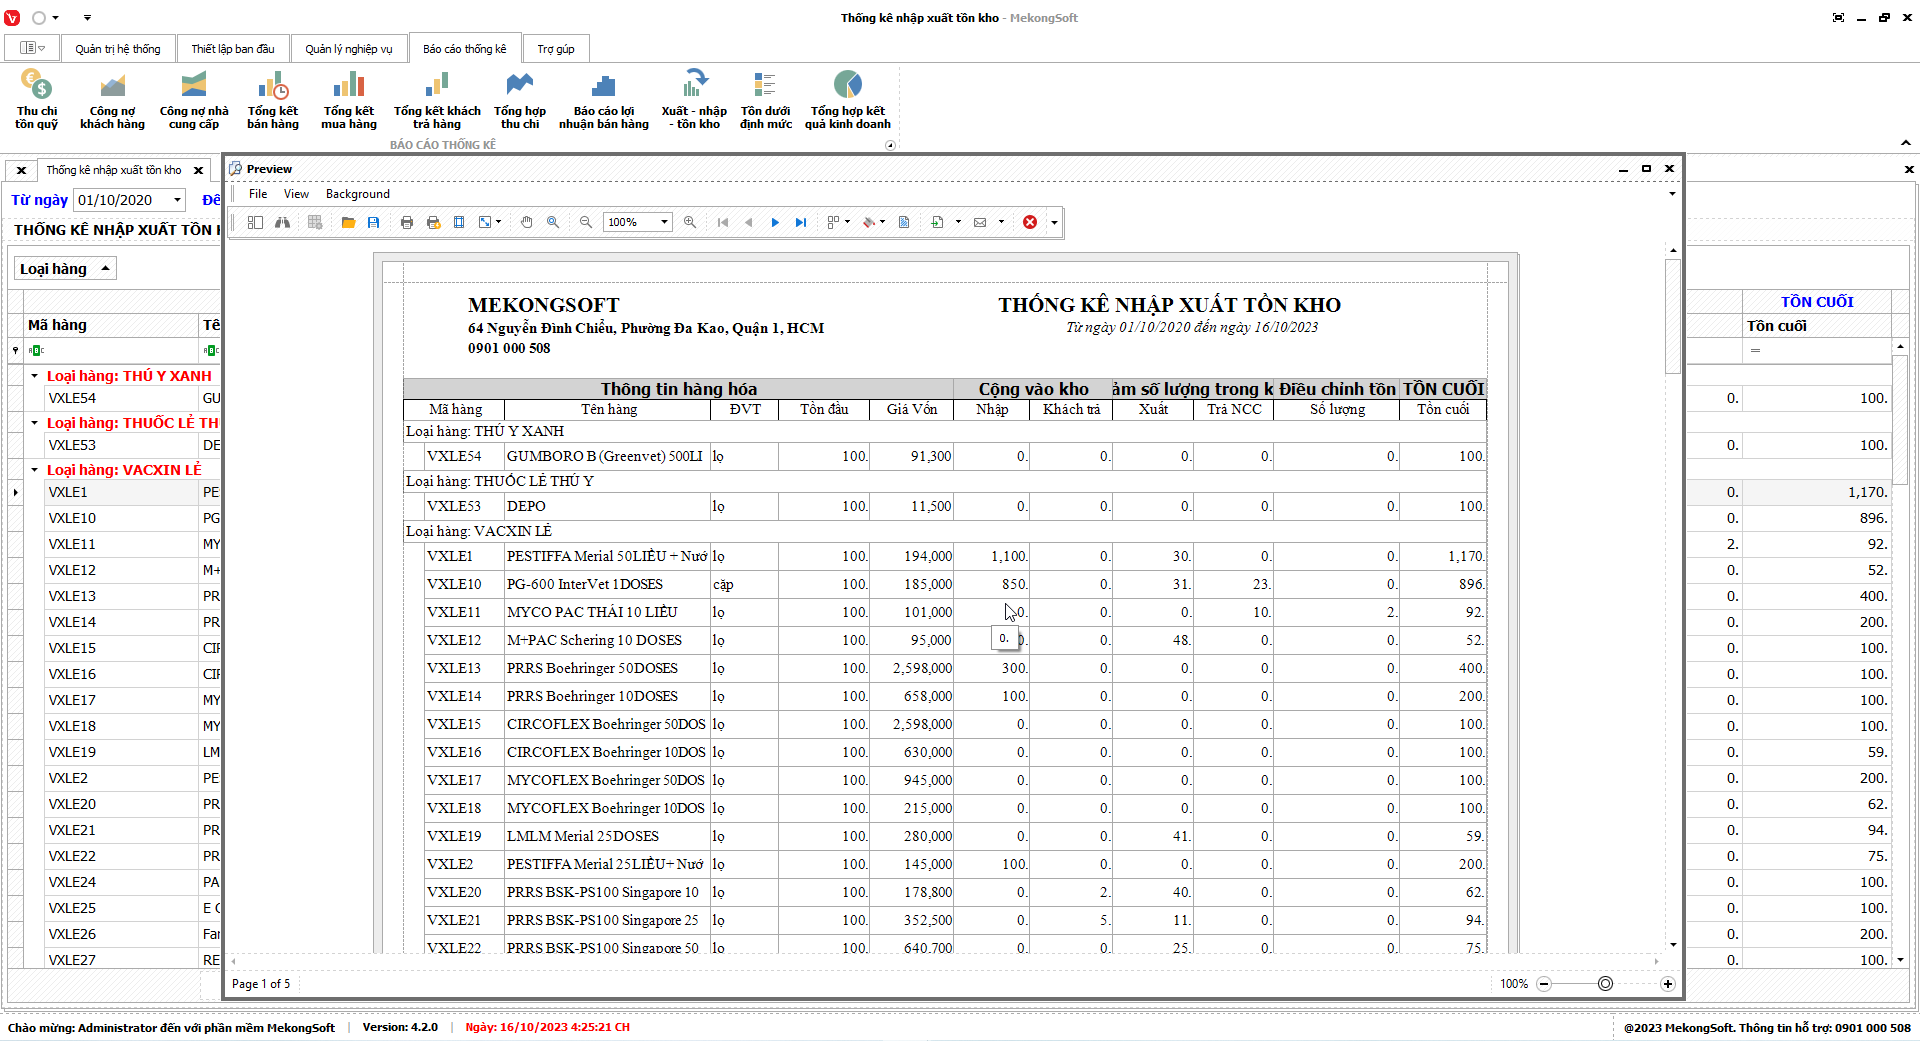Viewport: 1920px width, 1041px height.
Task: Open the Từ ngày date picker dropdown
Action: coord(177,200)
